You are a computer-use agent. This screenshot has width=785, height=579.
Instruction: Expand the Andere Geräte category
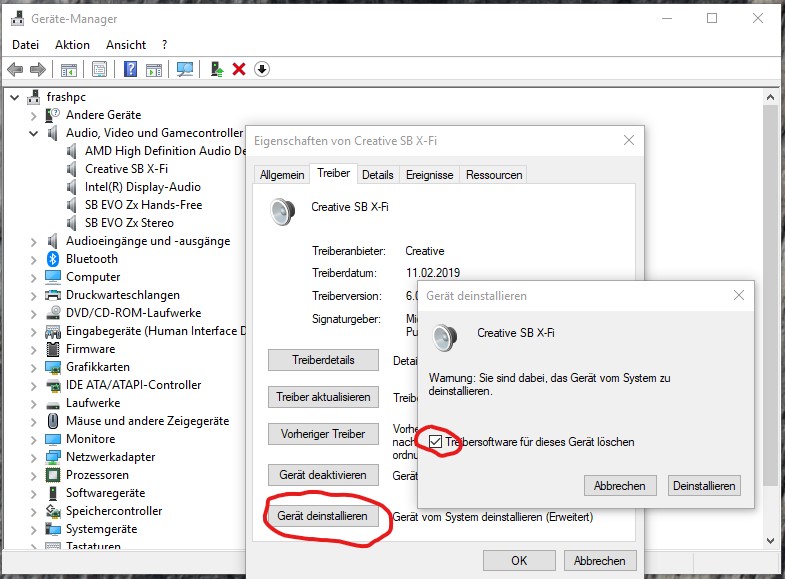click(34, 116)
